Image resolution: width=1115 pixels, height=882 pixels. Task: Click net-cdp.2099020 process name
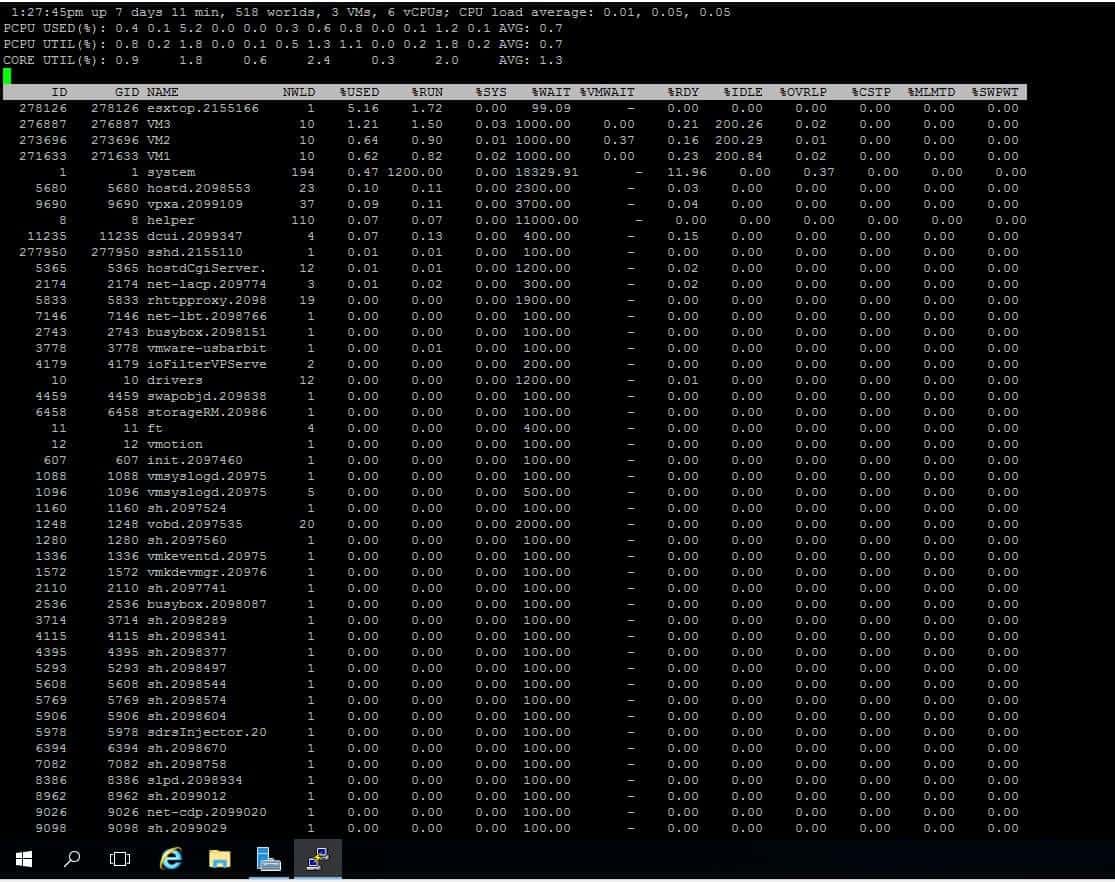206,812
